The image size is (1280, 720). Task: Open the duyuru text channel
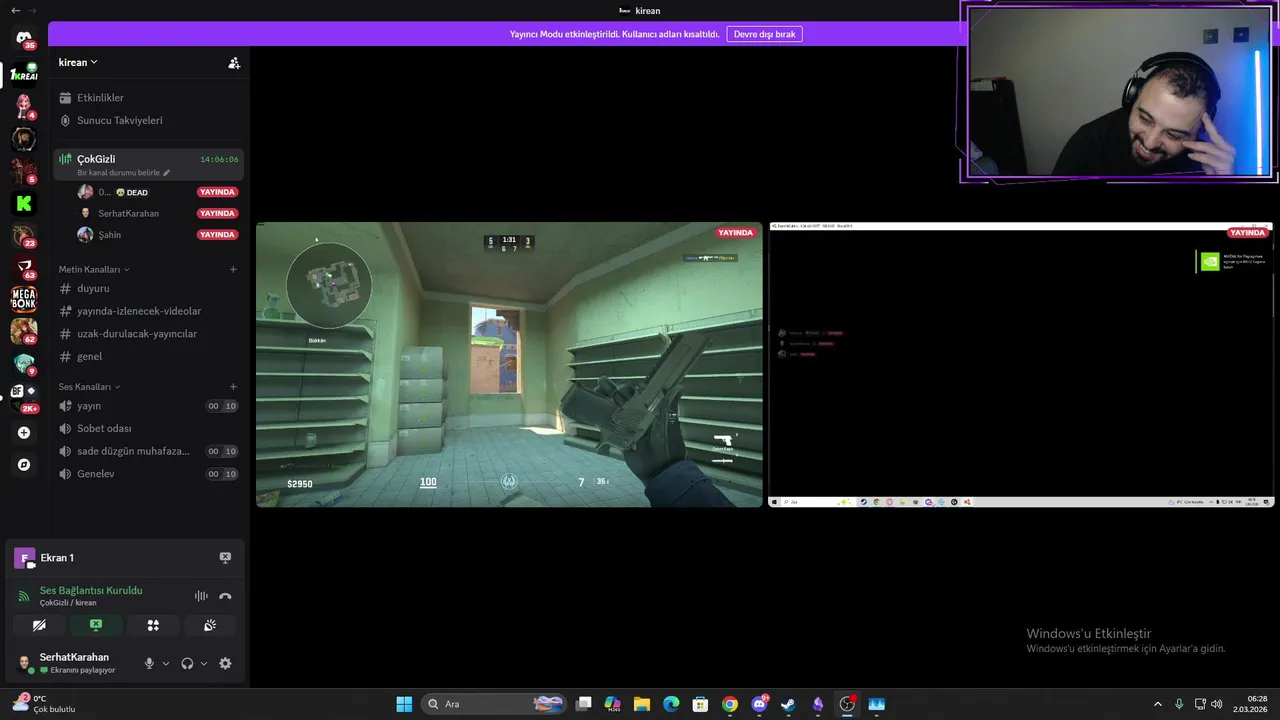point(148,288)
